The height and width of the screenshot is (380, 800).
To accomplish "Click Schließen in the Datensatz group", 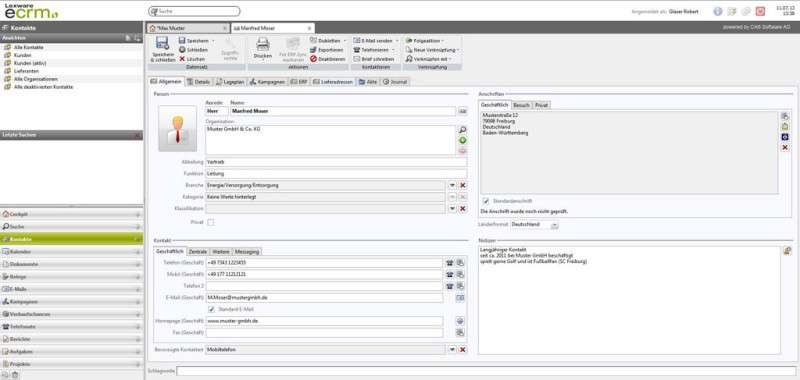I will [x=193, y=49].
